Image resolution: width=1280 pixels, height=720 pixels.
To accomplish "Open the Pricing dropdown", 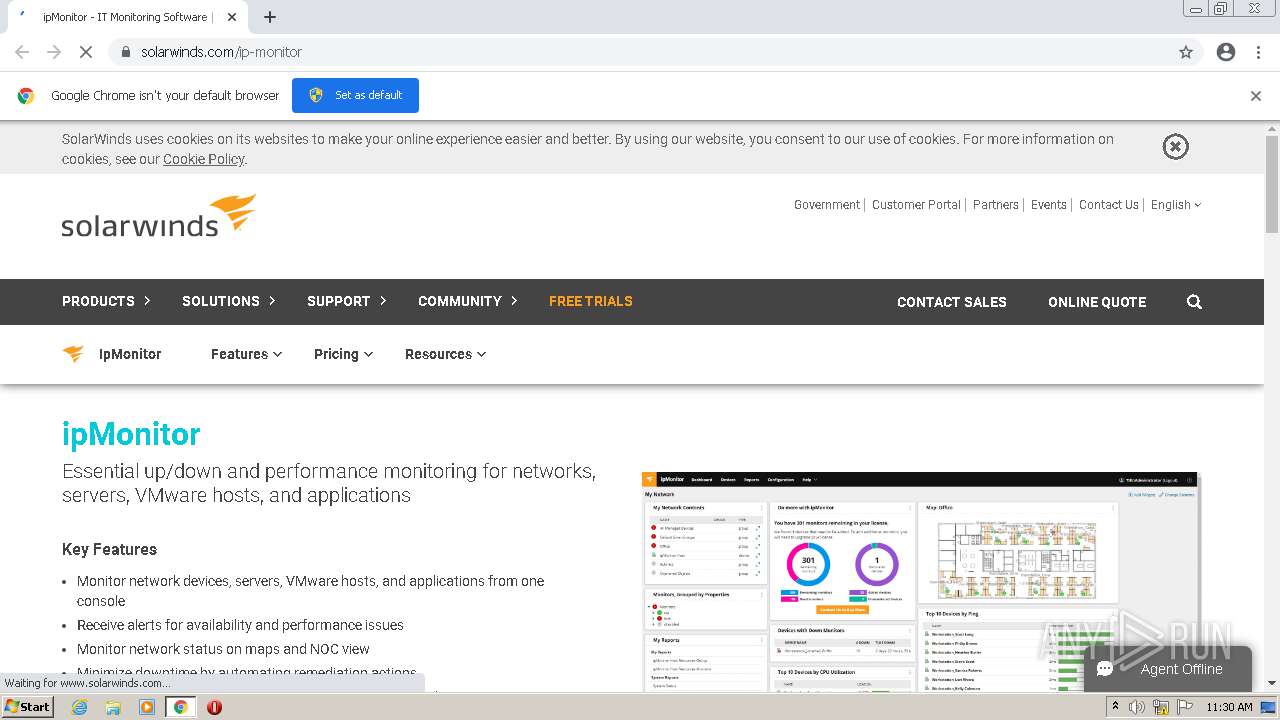I will click(343, 354).
